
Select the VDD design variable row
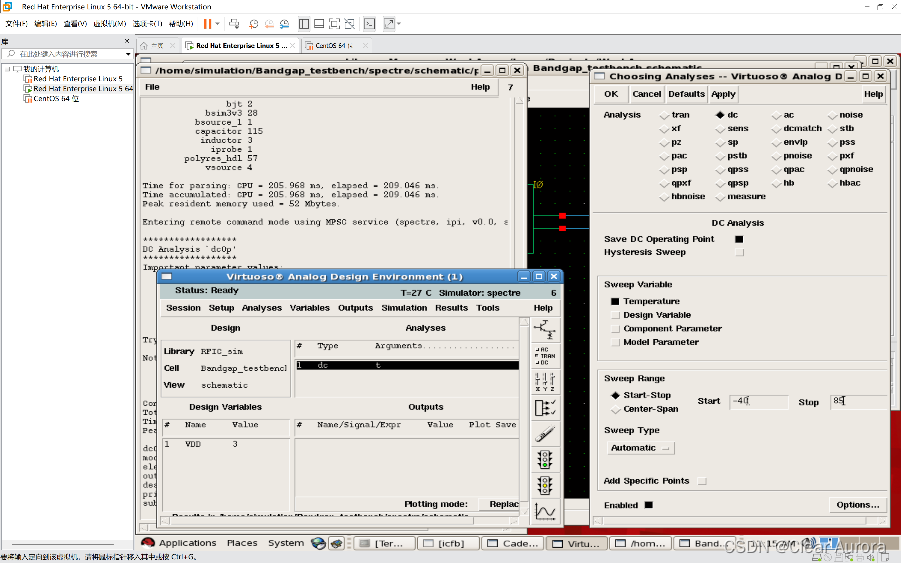coord(226,444)
